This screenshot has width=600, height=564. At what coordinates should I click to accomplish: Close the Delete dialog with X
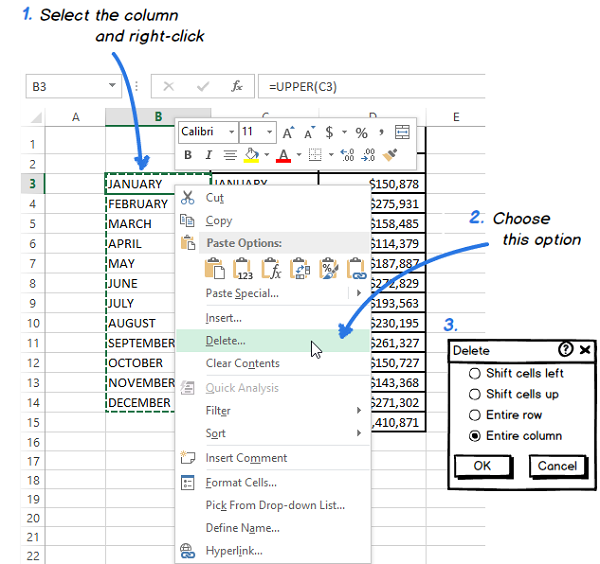coord(585,349)
